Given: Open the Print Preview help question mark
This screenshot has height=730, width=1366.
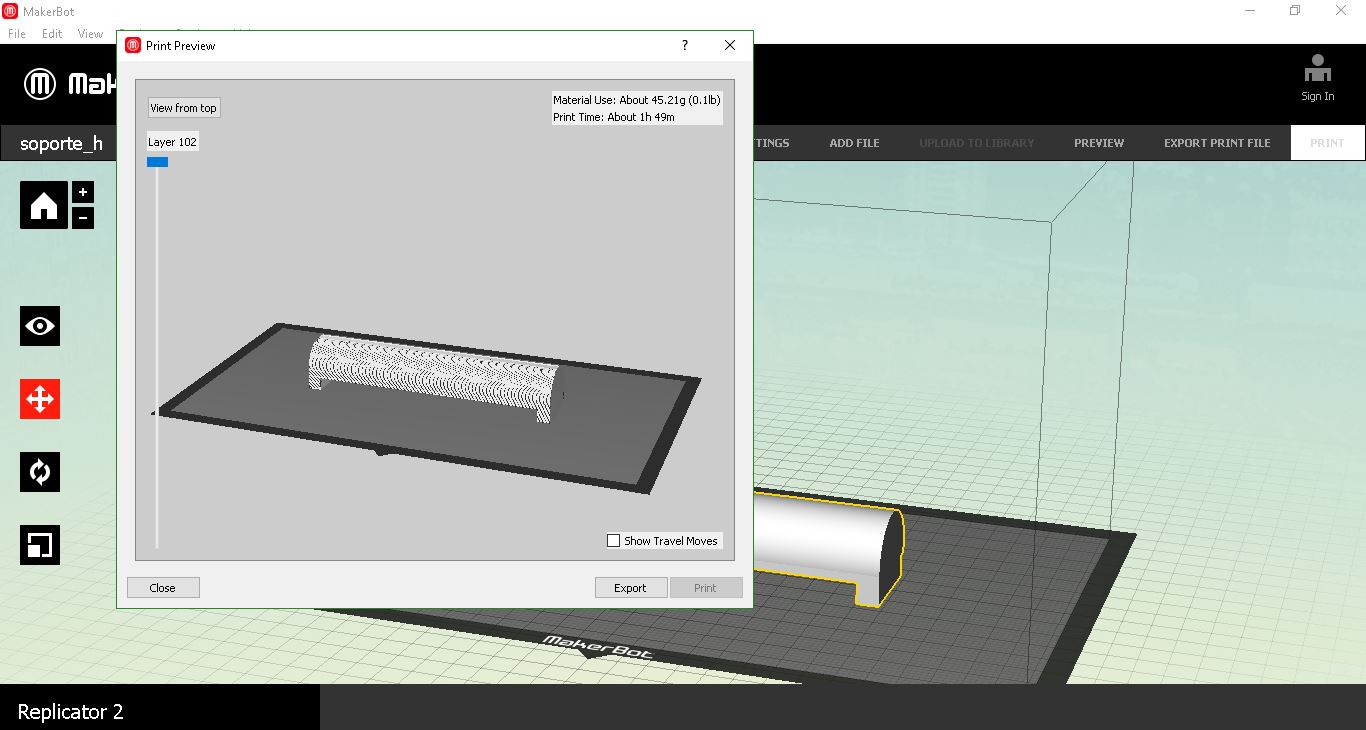Looking at the screenshot, I should (685, 45).
